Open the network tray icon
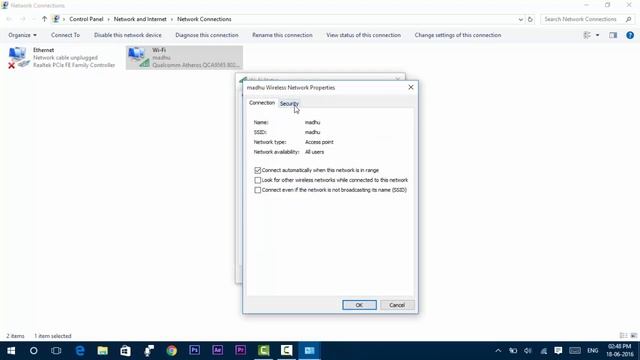The width and height of the screenshot is (640, 360). [543, 351]
